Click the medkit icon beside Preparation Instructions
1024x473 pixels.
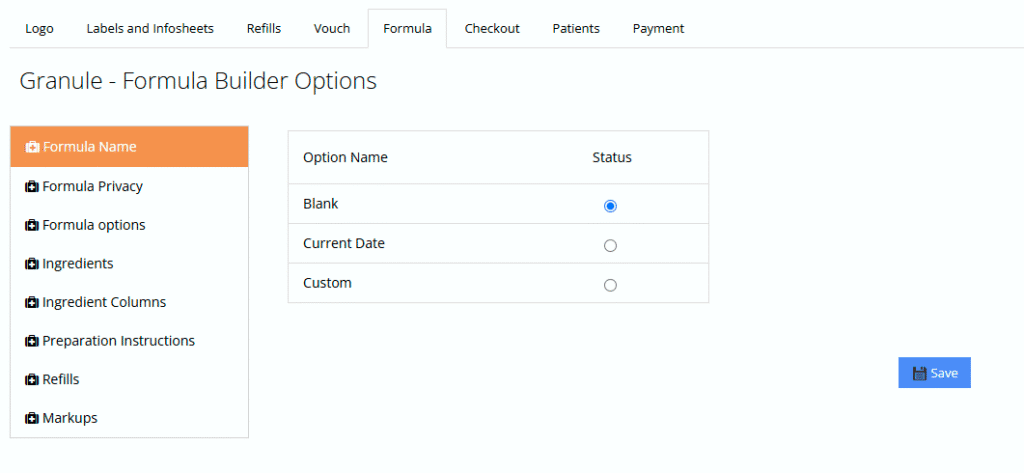point(31,341)
